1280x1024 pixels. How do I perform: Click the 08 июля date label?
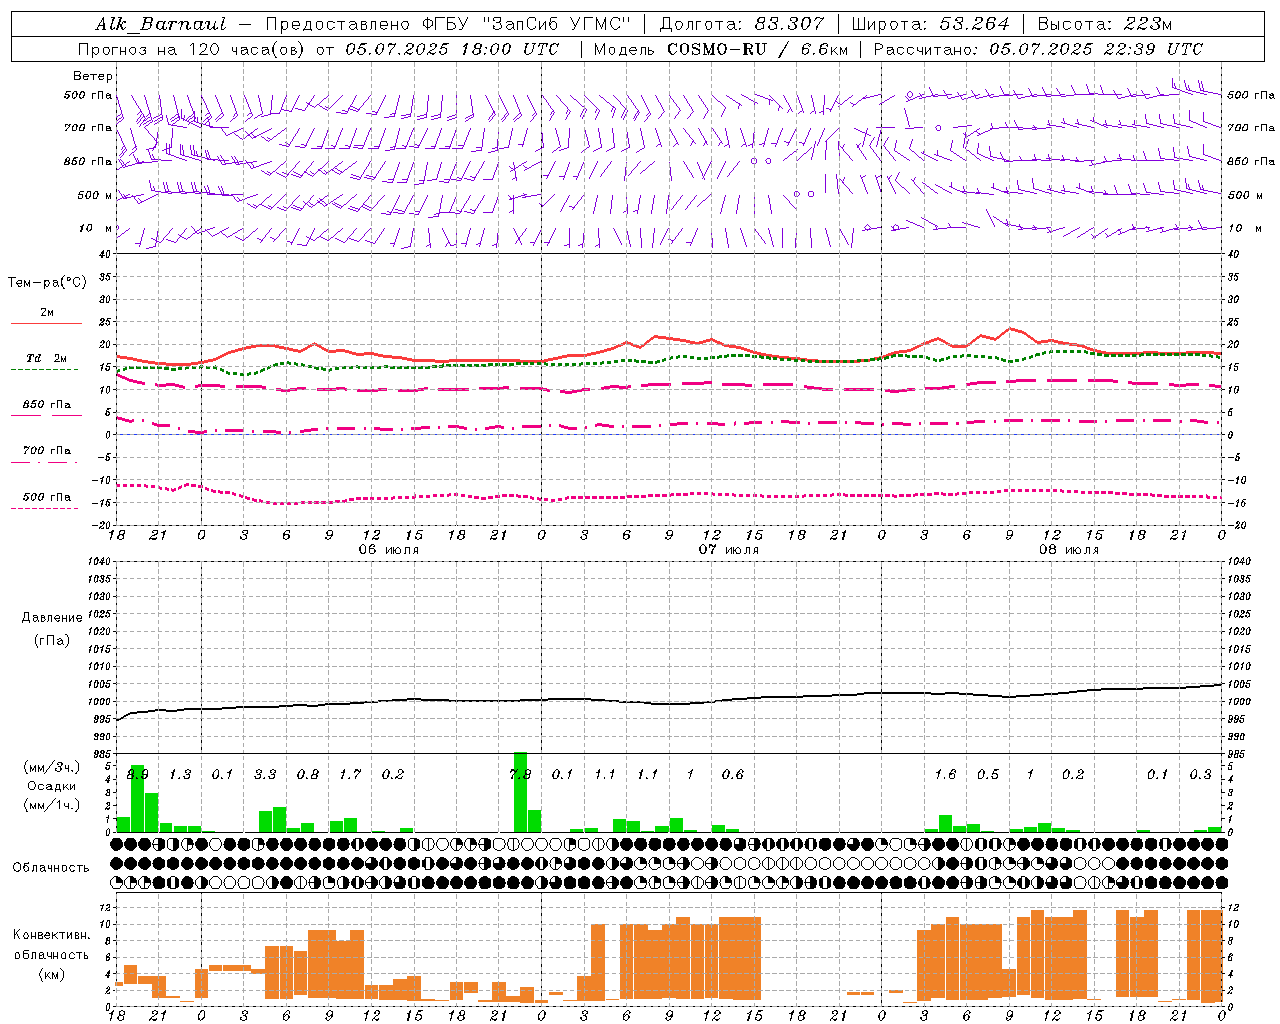click(x=1068, y=550)
